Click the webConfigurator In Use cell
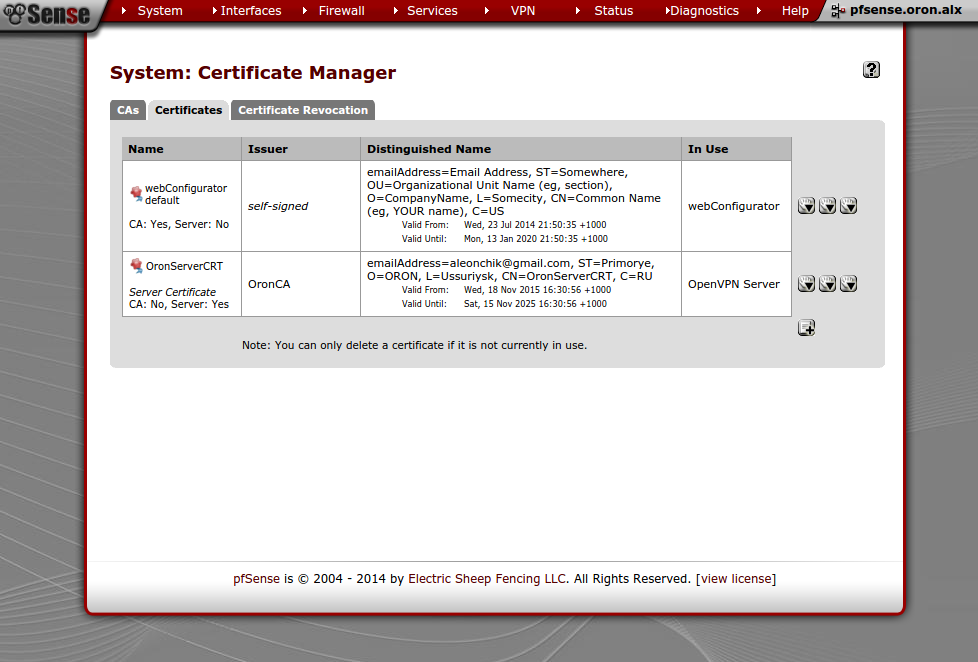This screenshot has height=662, width=978. pos(734,206)
